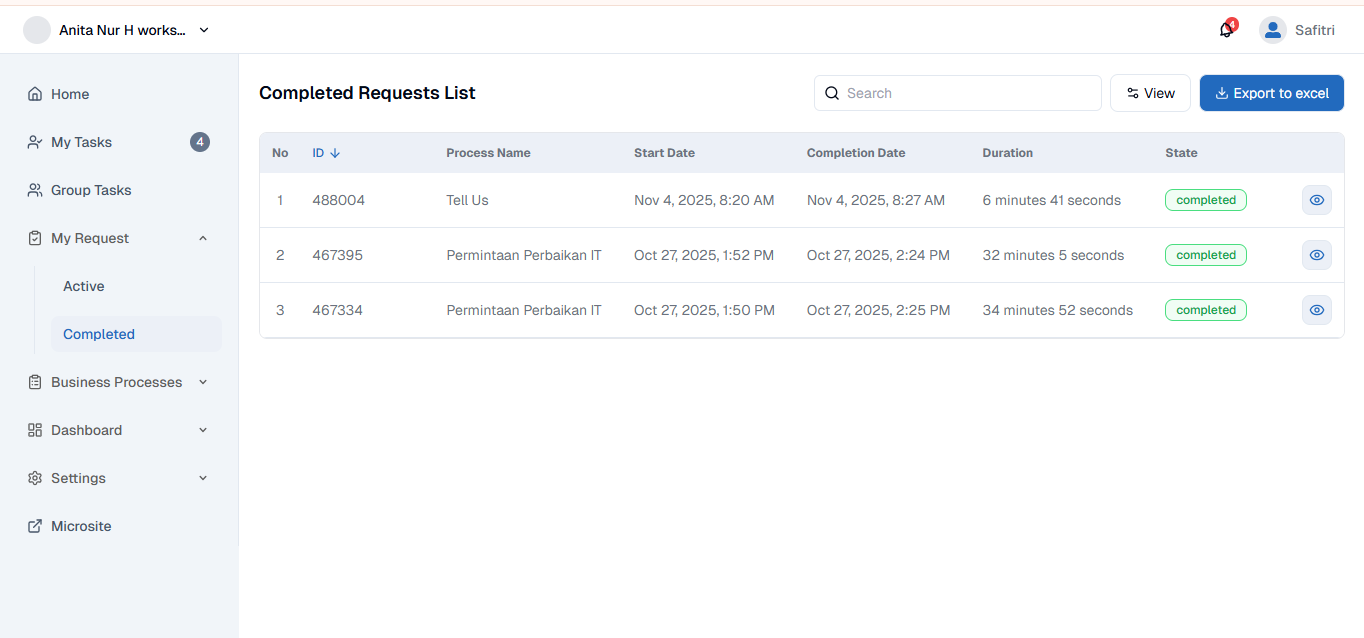Select the Settings gear icon
Image resolution: width=1364 pixels, height=638 pixels.
click(35, 477)
